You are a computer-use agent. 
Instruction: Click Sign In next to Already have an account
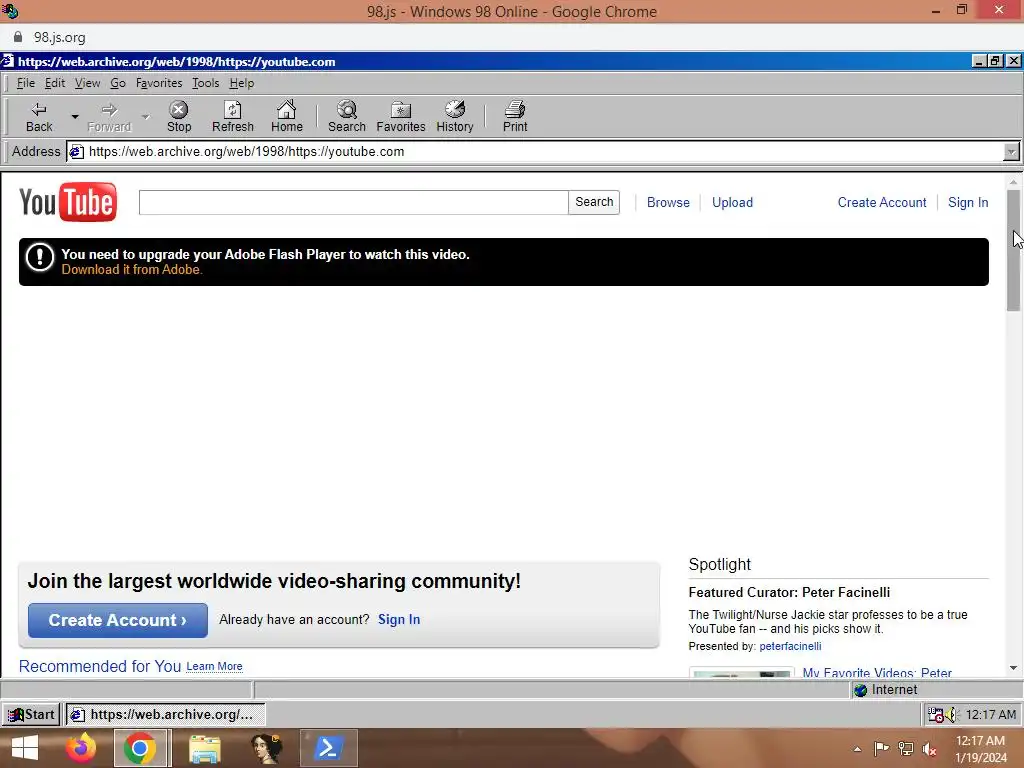pos(399,619)
